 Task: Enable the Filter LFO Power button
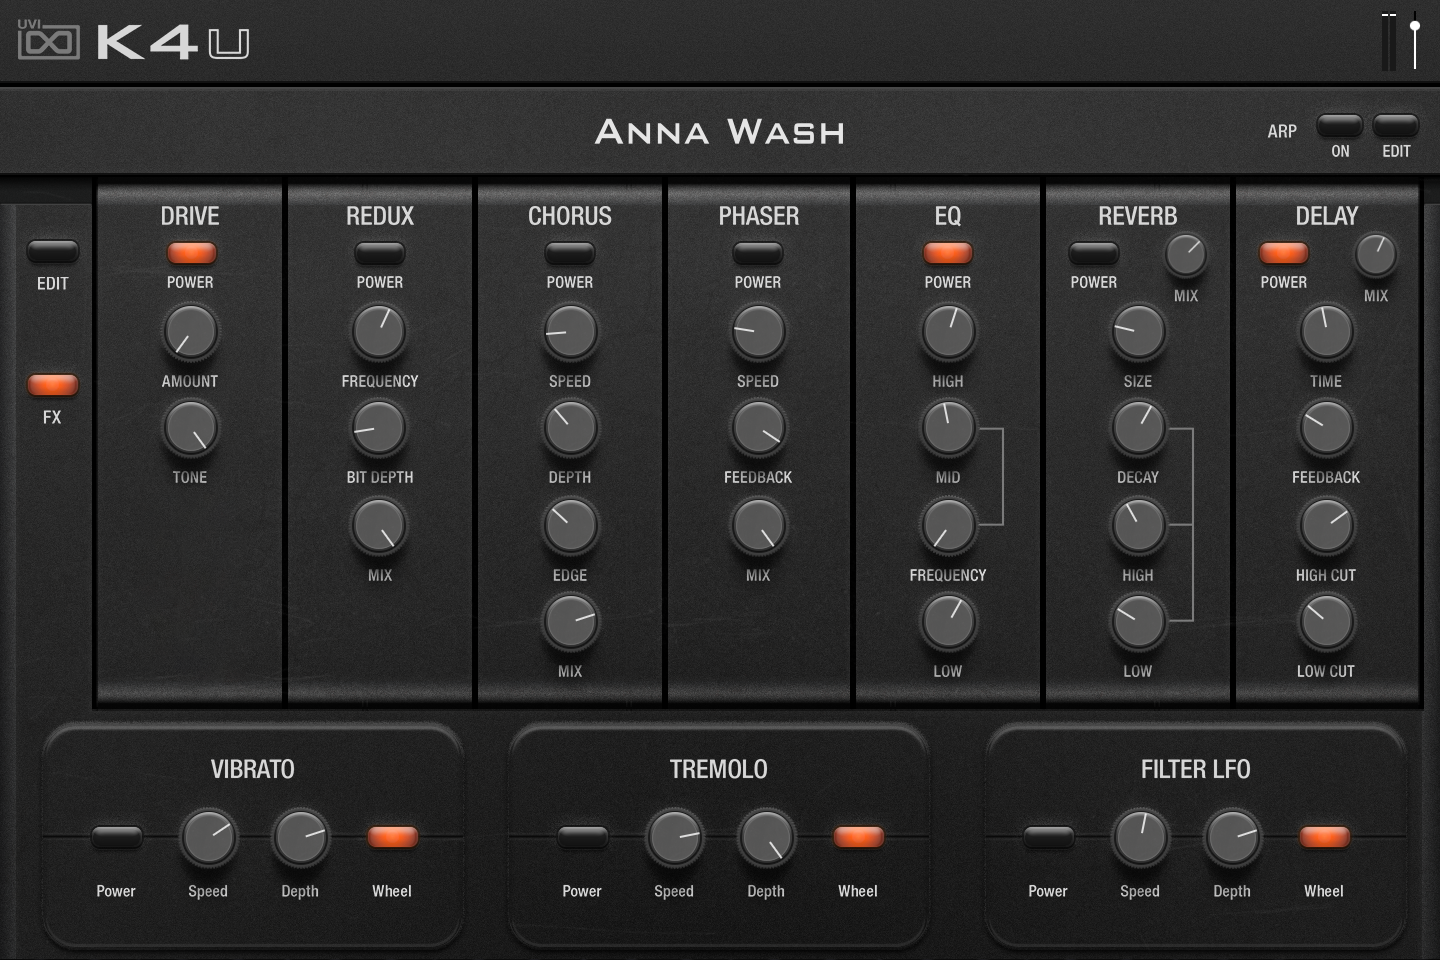point(1049,837)
